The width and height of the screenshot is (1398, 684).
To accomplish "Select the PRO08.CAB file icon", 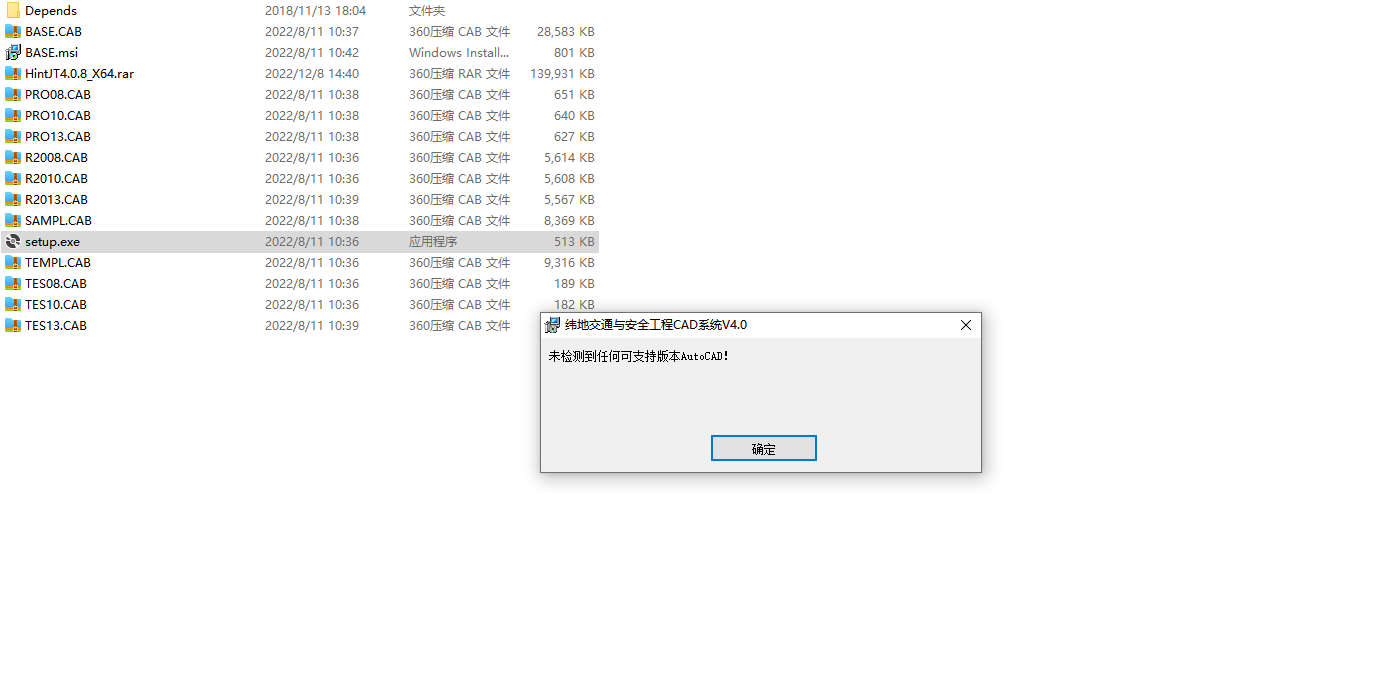I will [x=13, y=94].
